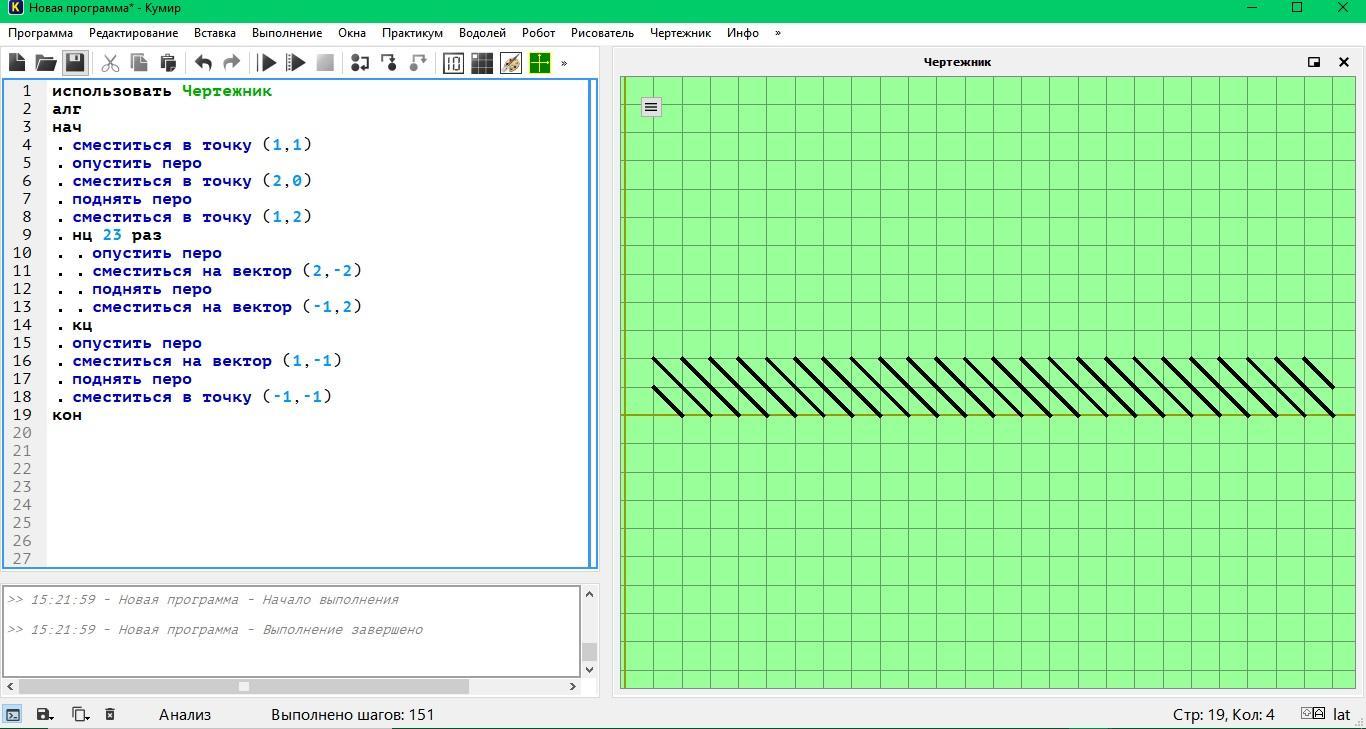Step out of algorithm

pos(418,63)
